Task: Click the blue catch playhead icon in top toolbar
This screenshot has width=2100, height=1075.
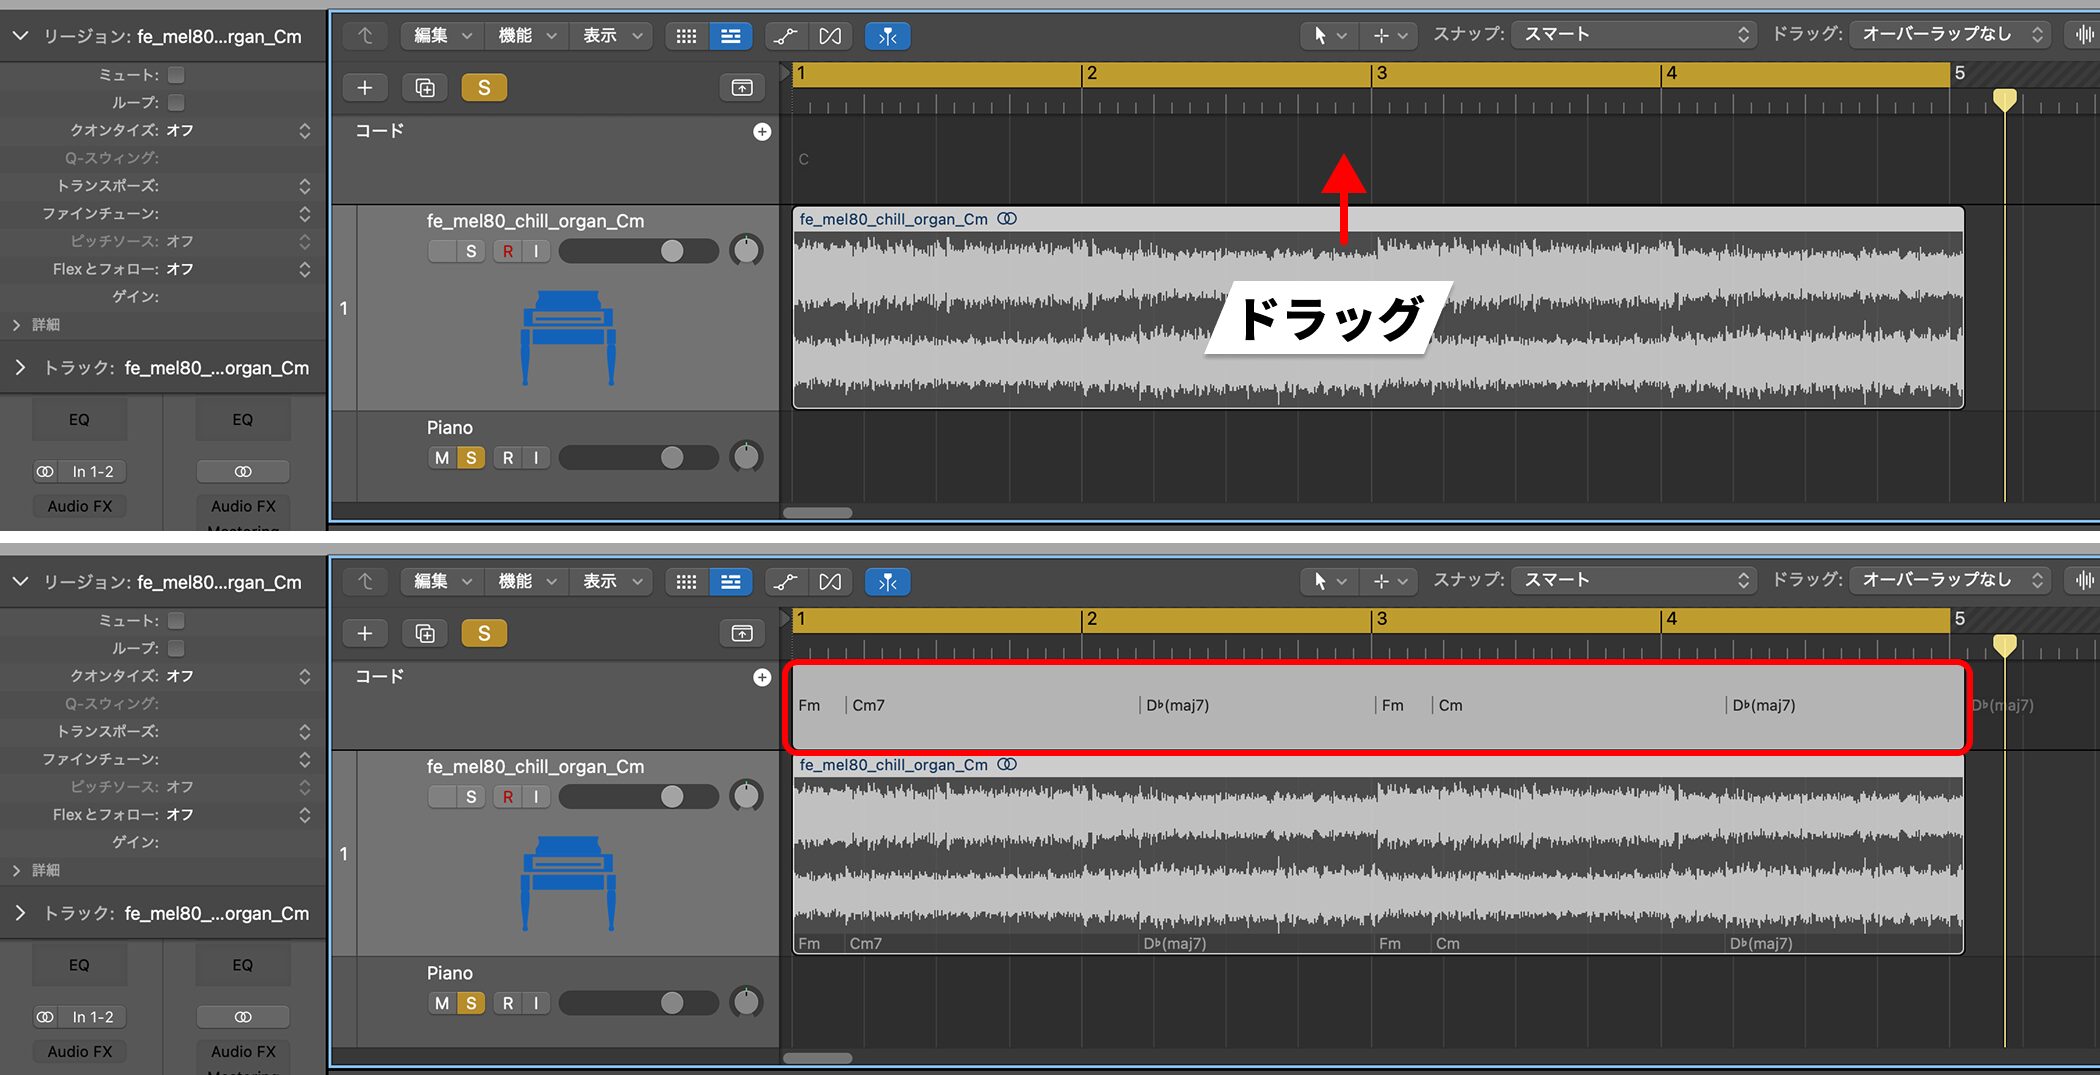Action: coord(887,36)
